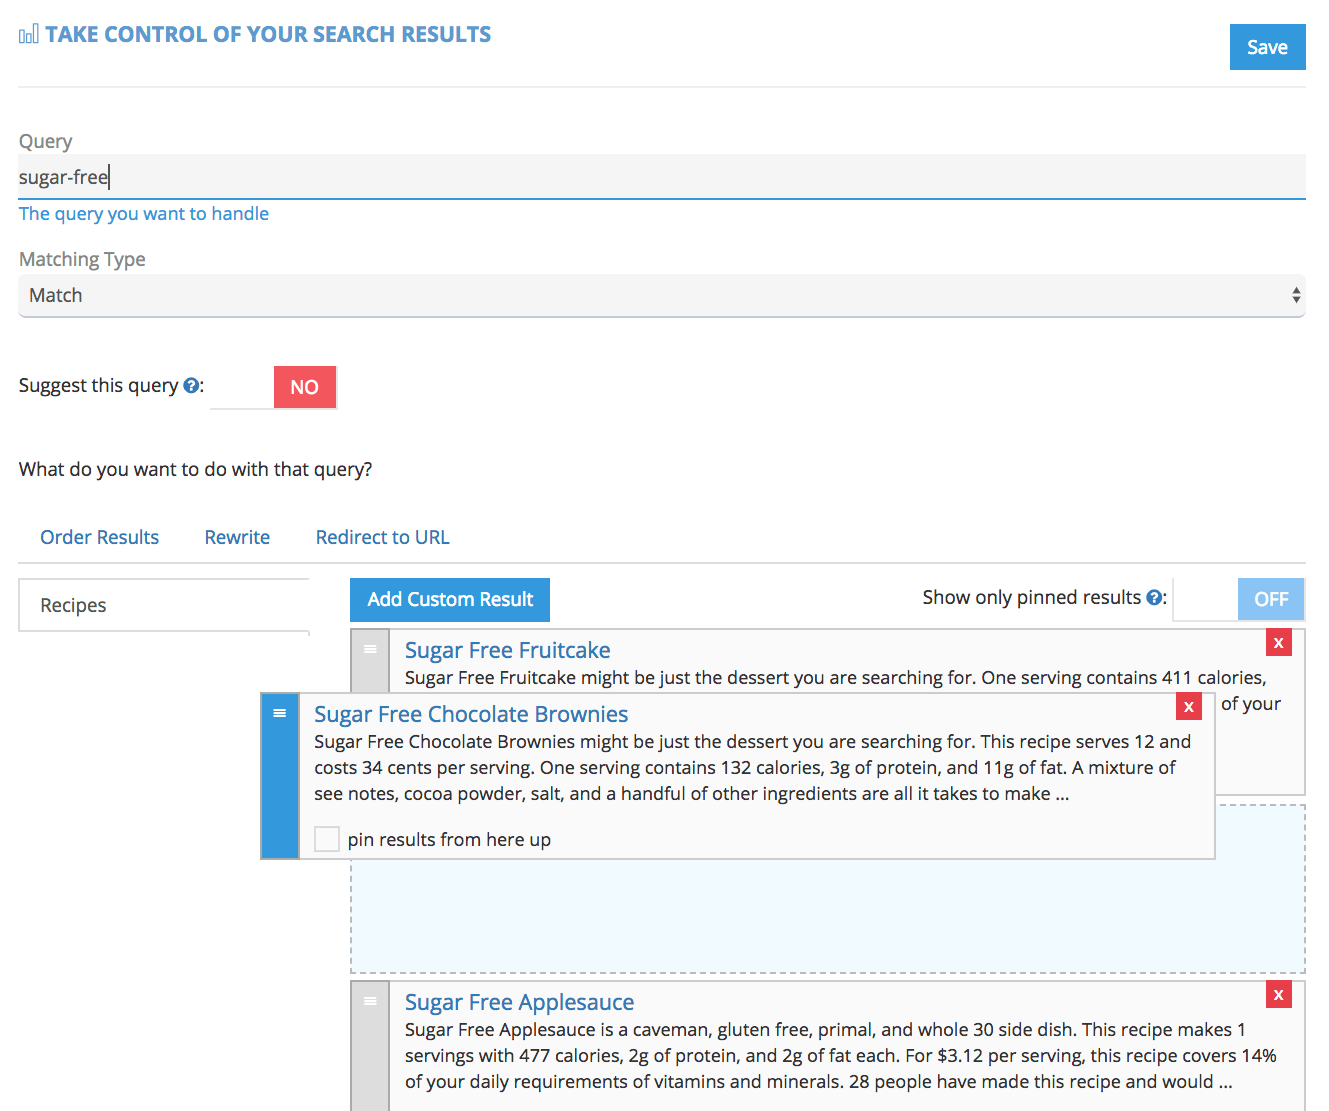Toggle 'Suggest this query' from NO
This screenshot has width=1329, height=1111.
pos(305,387)
